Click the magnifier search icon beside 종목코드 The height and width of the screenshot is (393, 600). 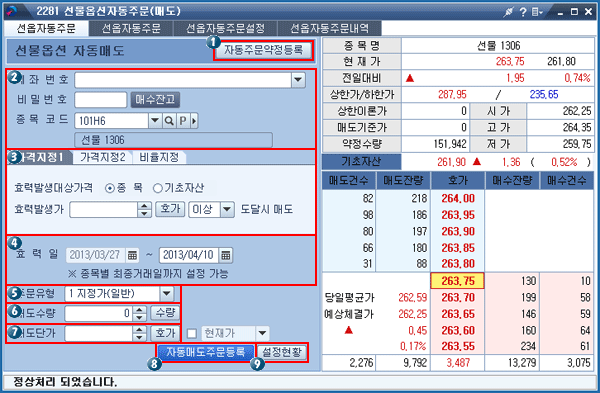(x=169, y=121)
